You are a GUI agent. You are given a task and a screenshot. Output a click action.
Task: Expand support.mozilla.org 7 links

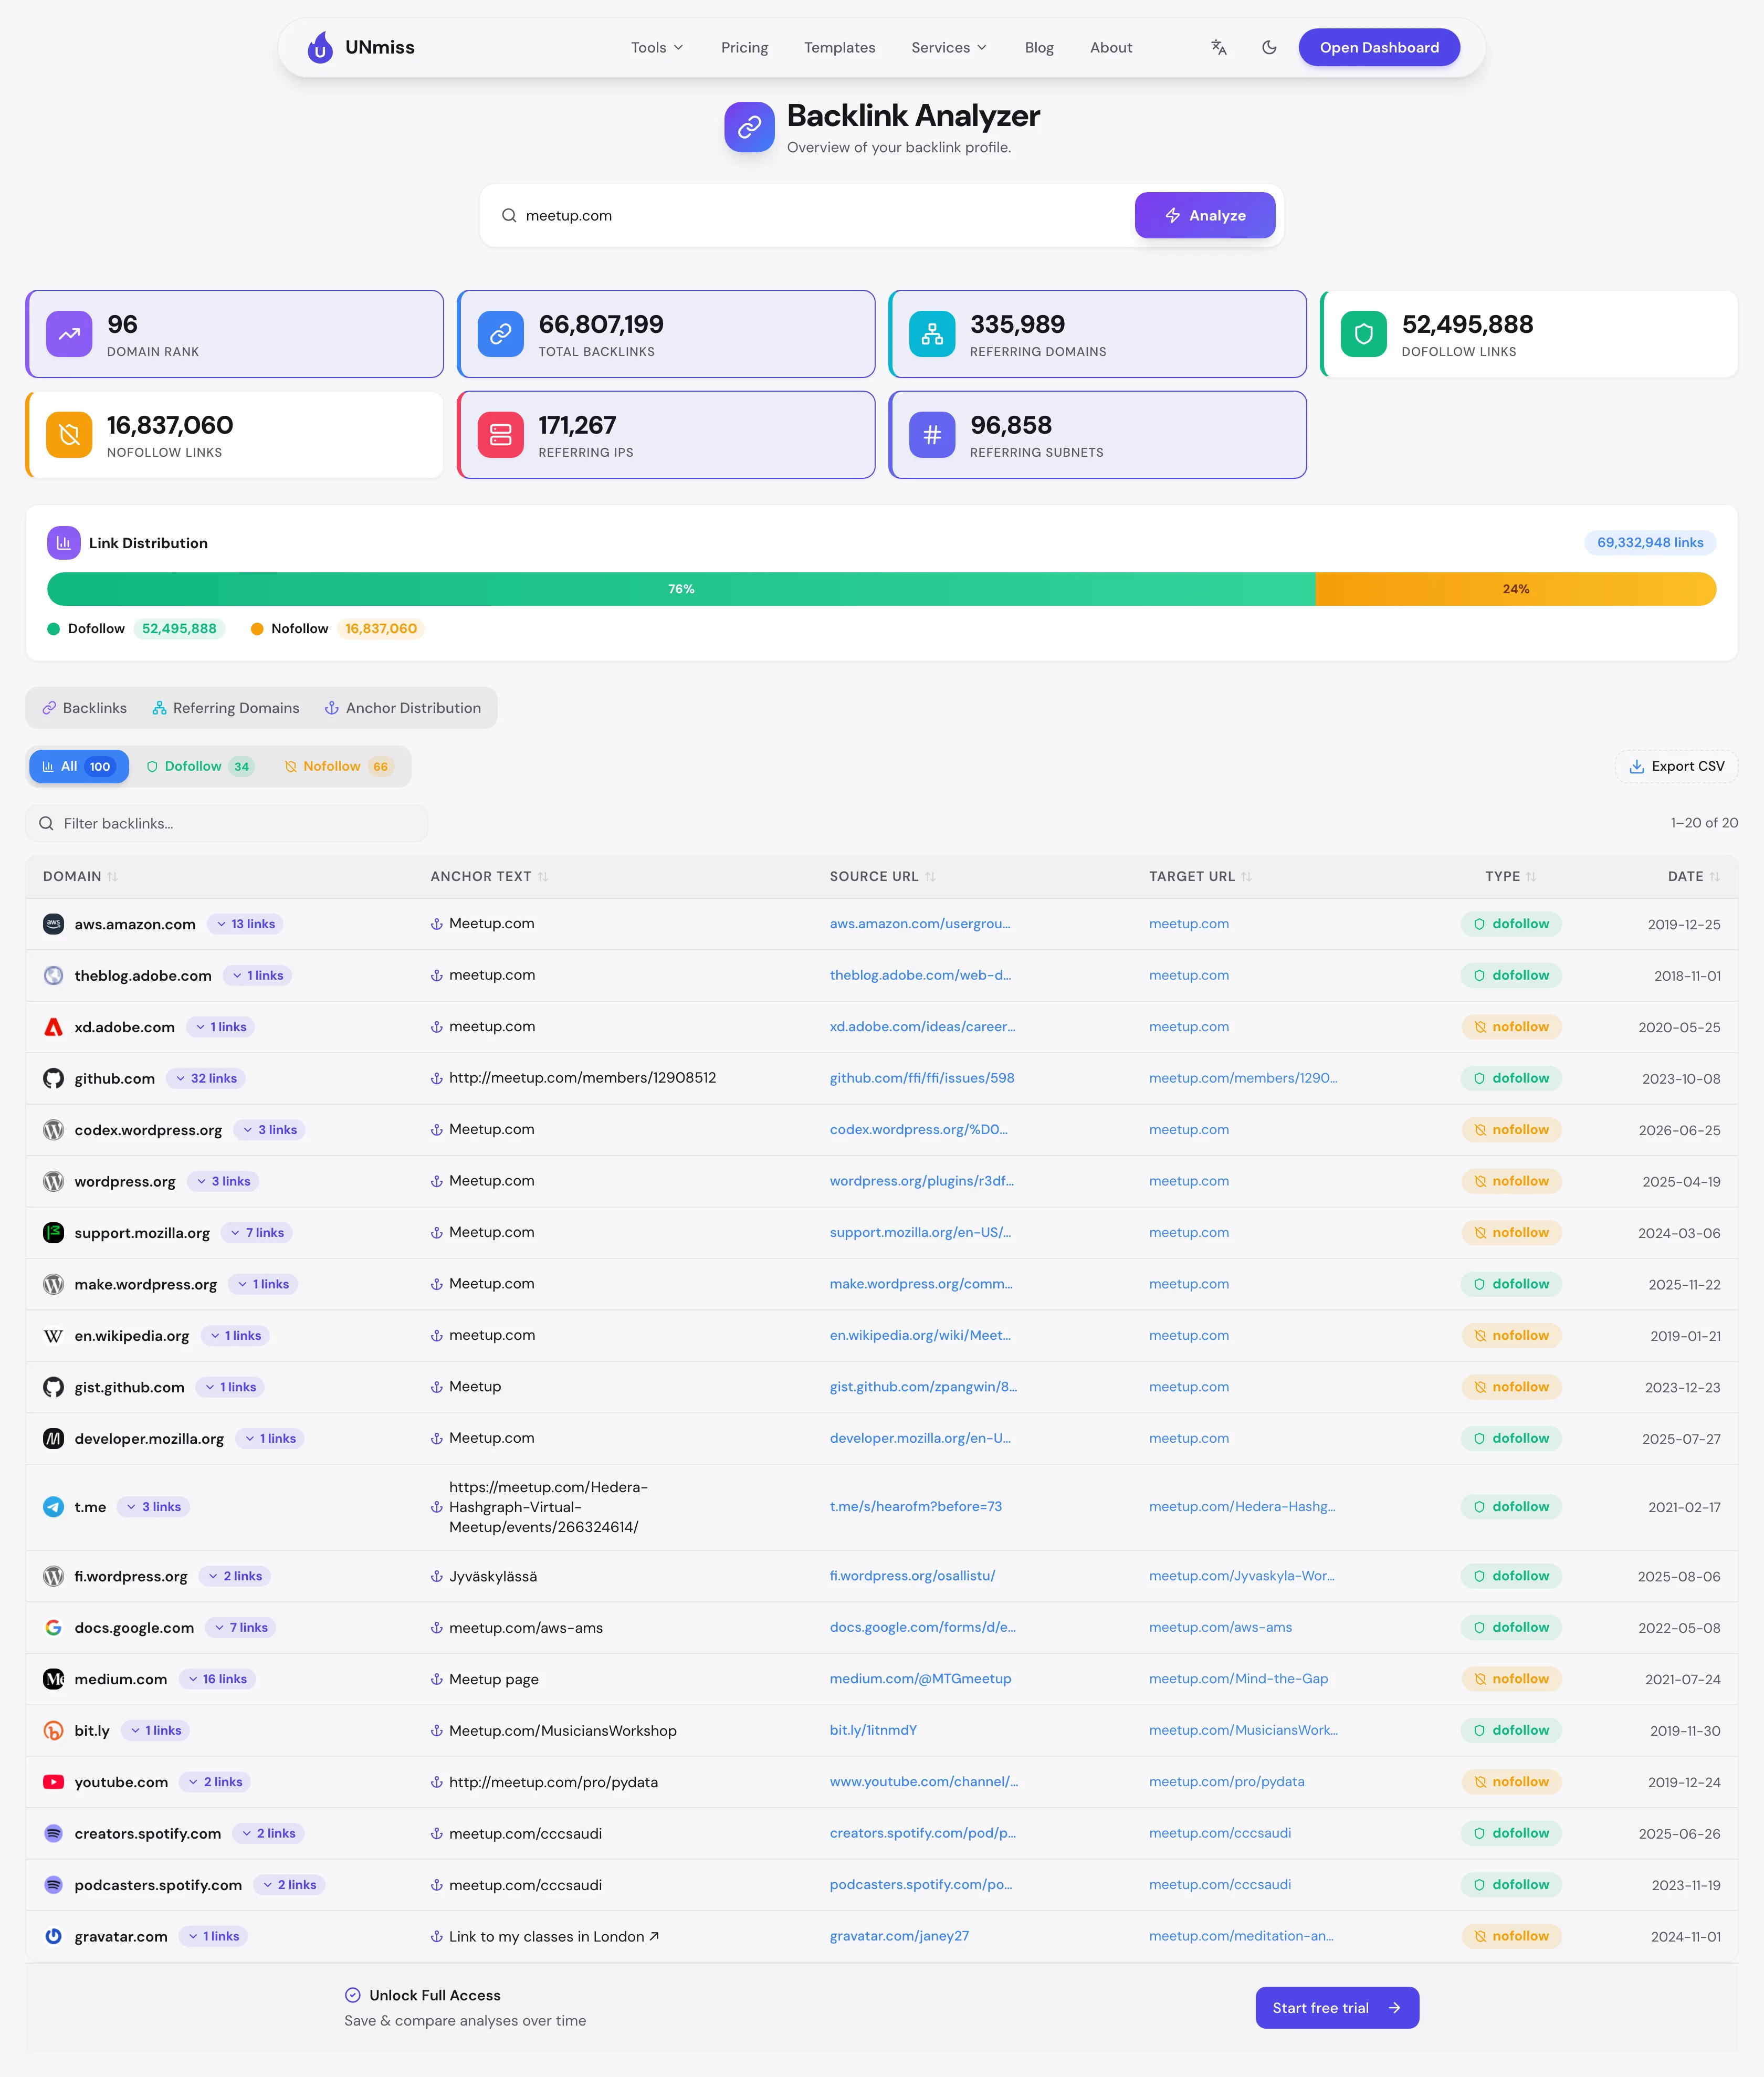point(256,1233)
